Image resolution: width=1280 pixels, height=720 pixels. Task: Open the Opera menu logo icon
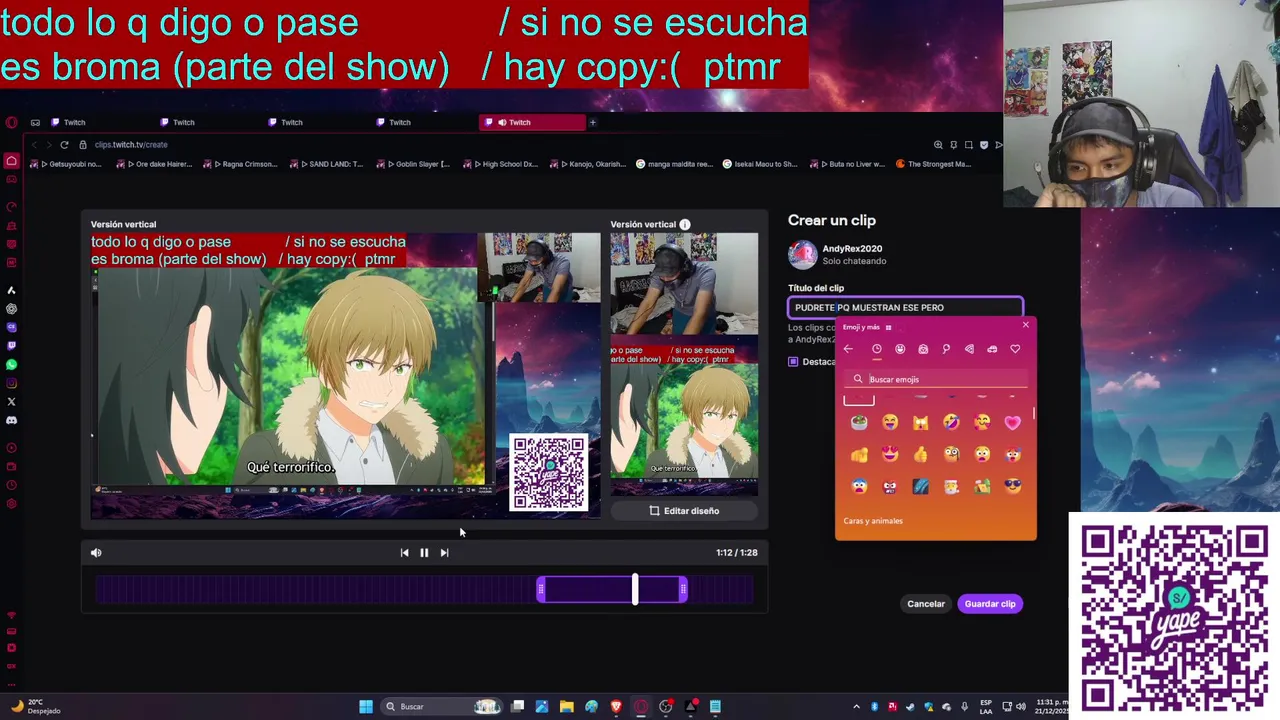[11, 122]
